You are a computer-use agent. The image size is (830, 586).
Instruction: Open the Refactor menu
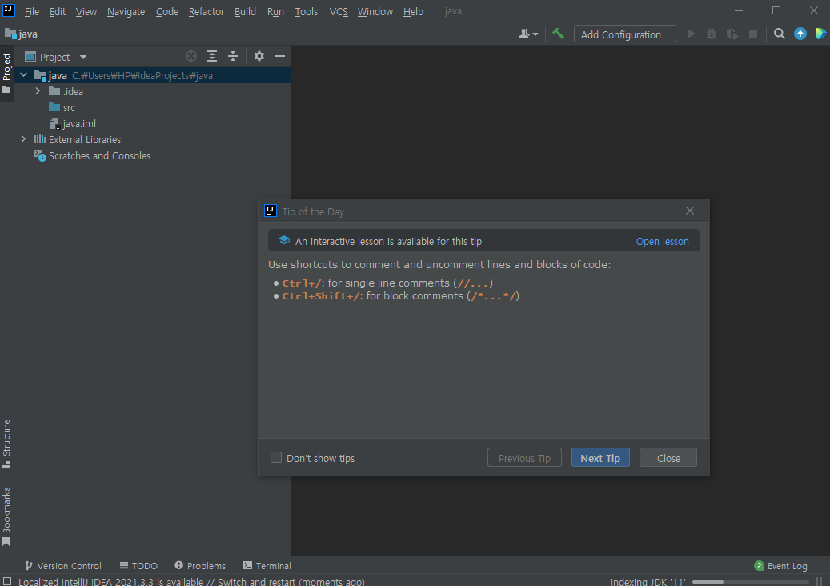[206, 11]
